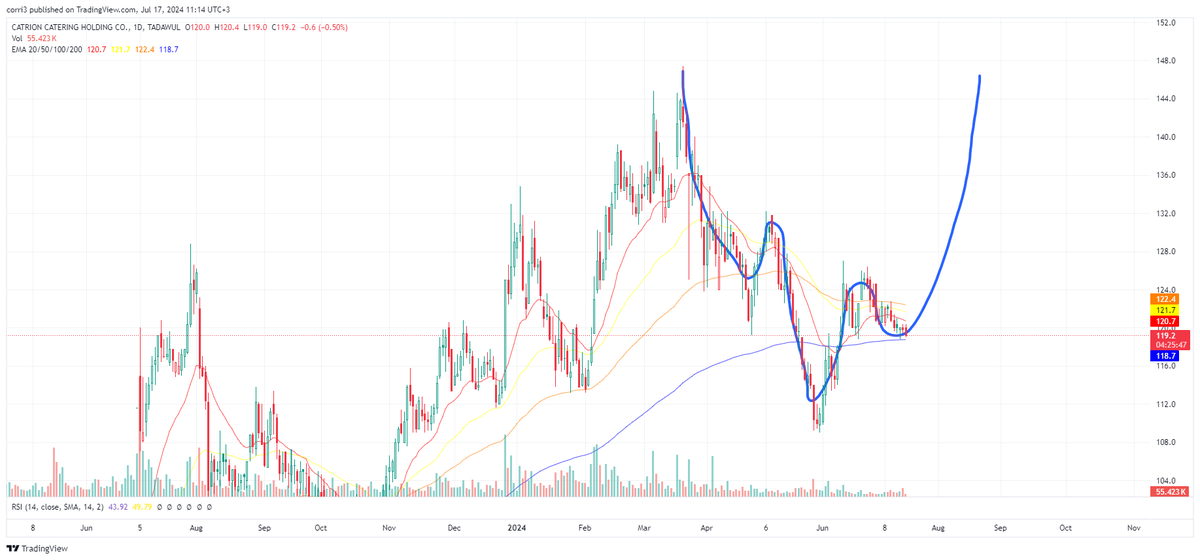Click the Apr label on time axis
This screenshot has height=560, width=1200.
pos(709,526)
